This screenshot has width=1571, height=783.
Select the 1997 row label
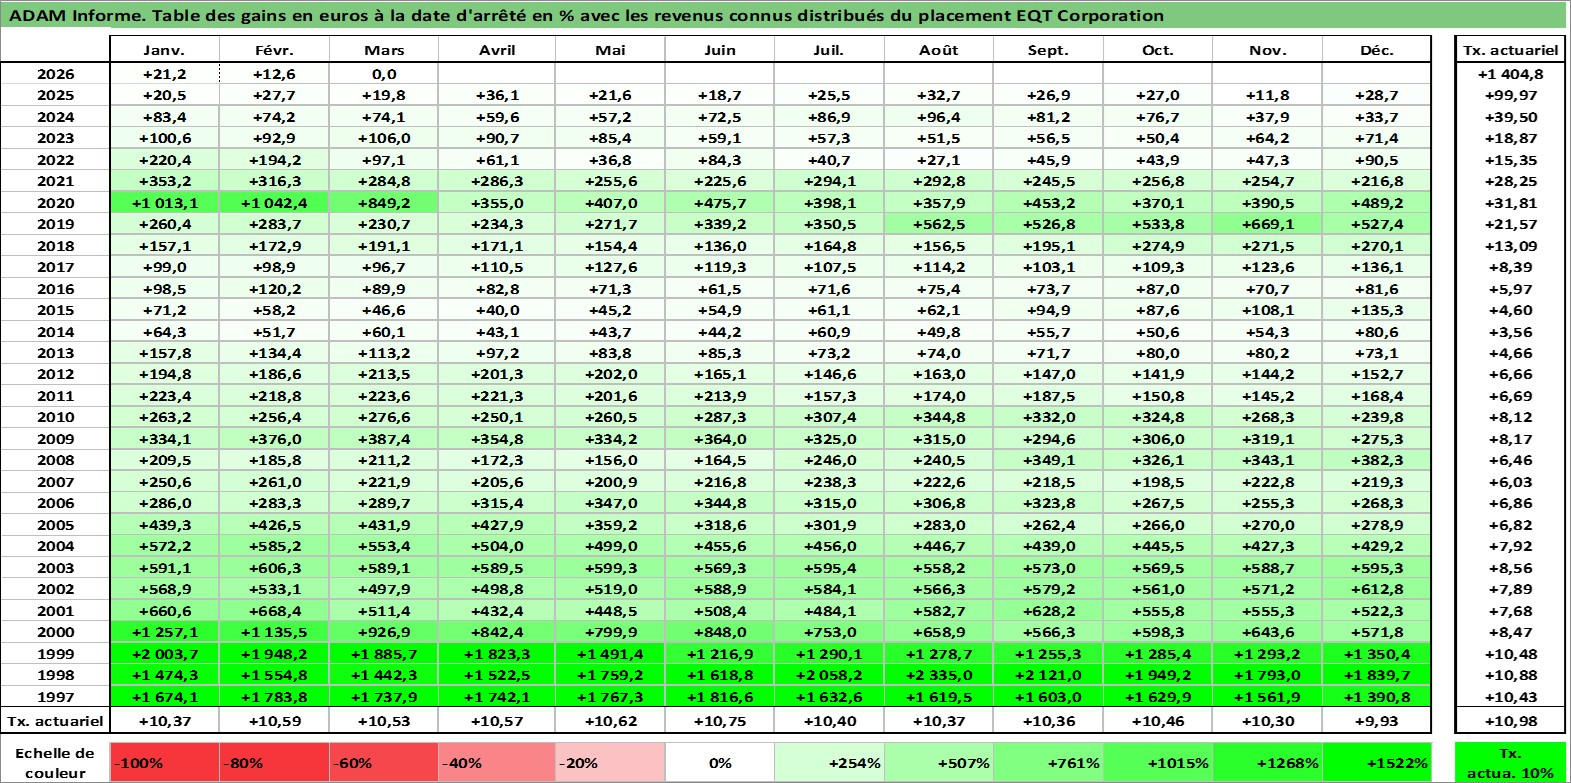point(55,697)
